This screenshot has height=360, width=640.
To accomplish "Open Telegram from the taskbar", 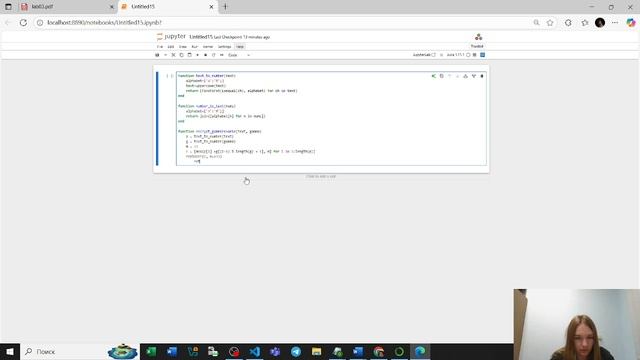I will coord(296,351).
